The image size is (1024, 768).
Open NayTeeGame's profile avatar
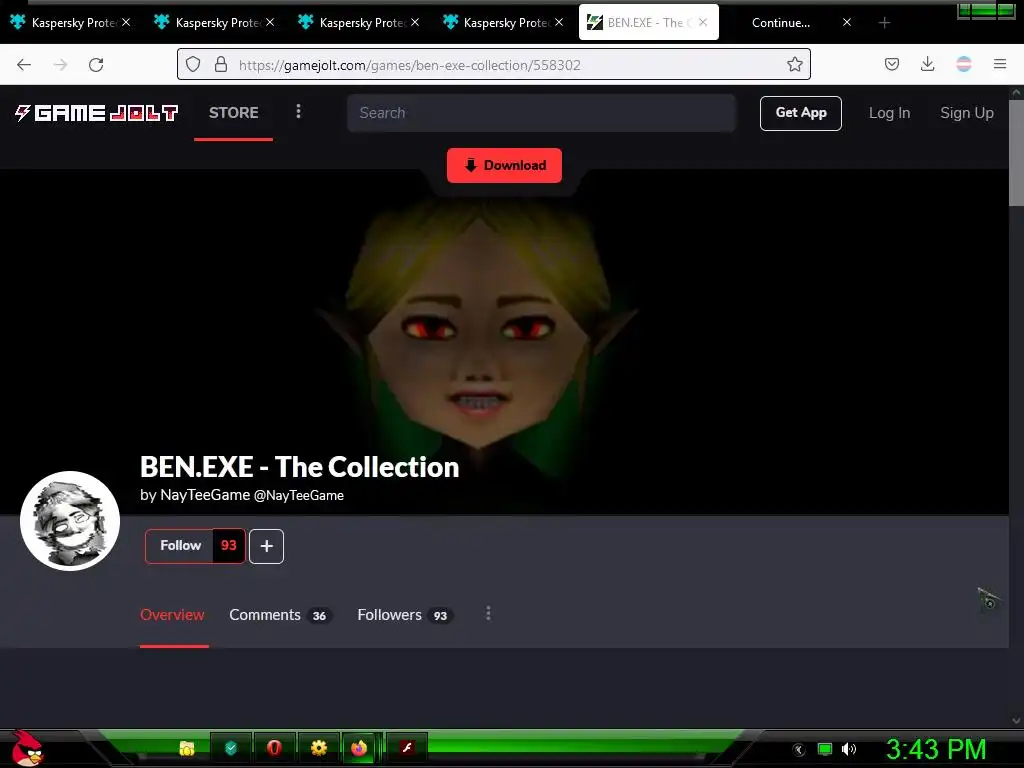click(70, 520)
